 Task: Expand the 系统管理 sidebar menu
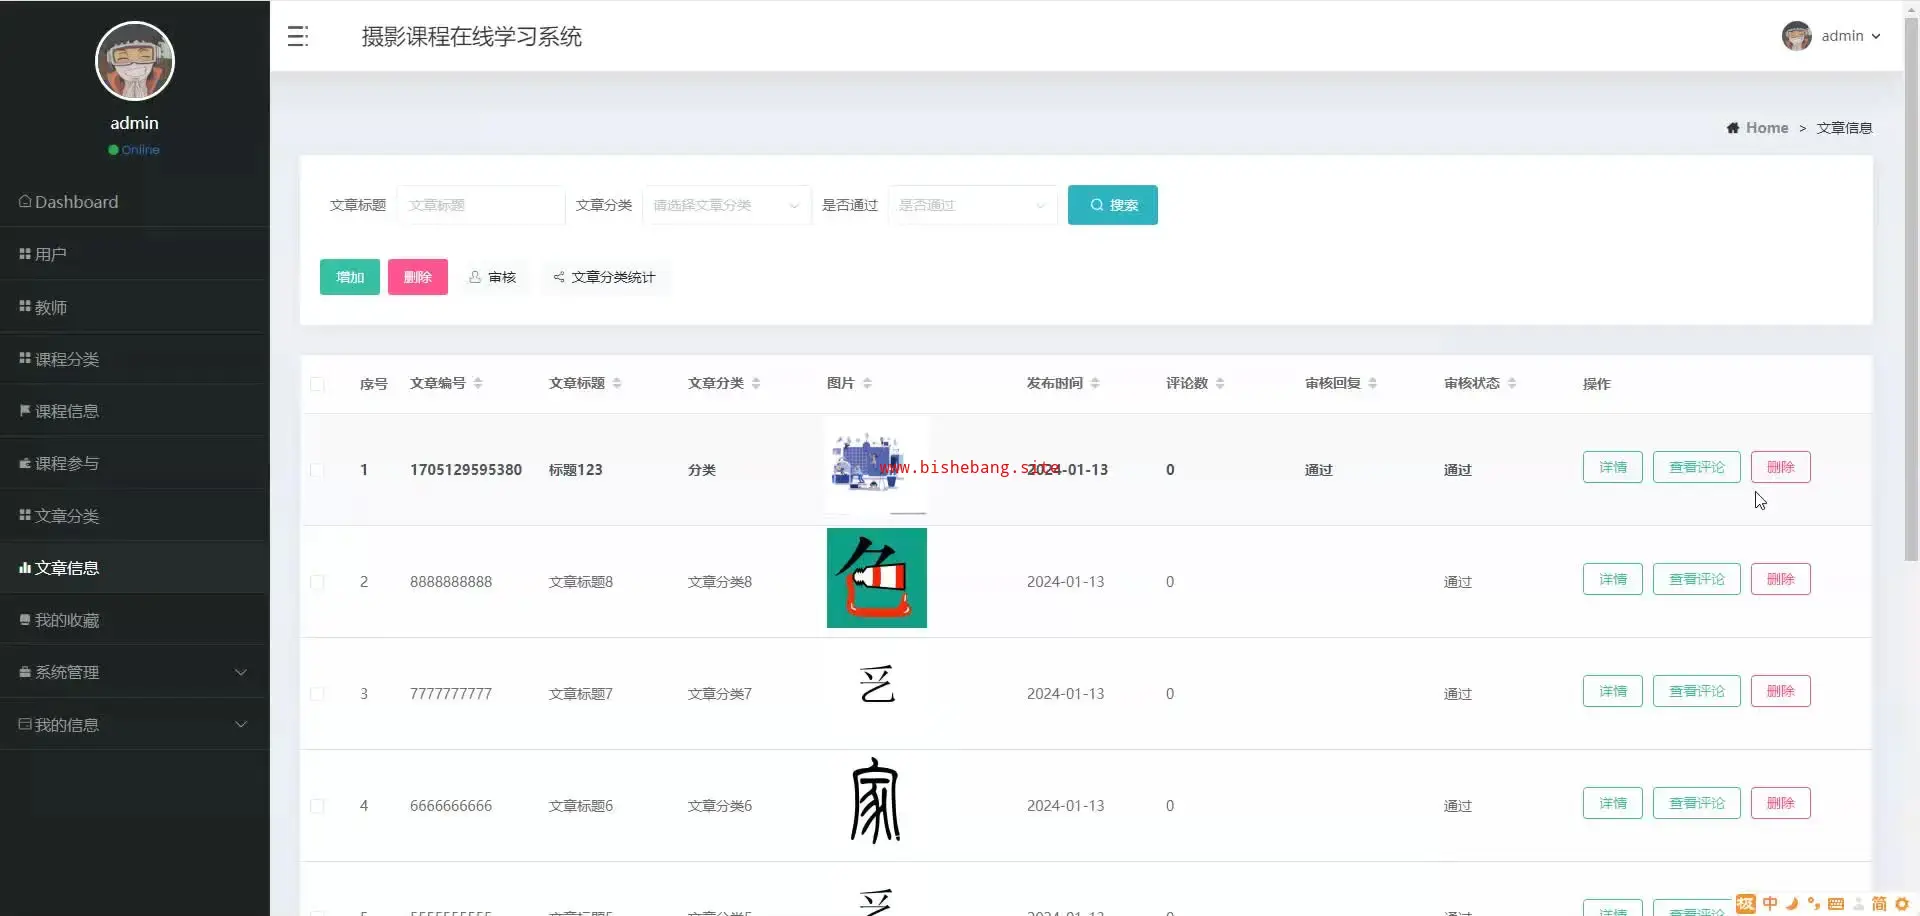click(x=134, y=673)
